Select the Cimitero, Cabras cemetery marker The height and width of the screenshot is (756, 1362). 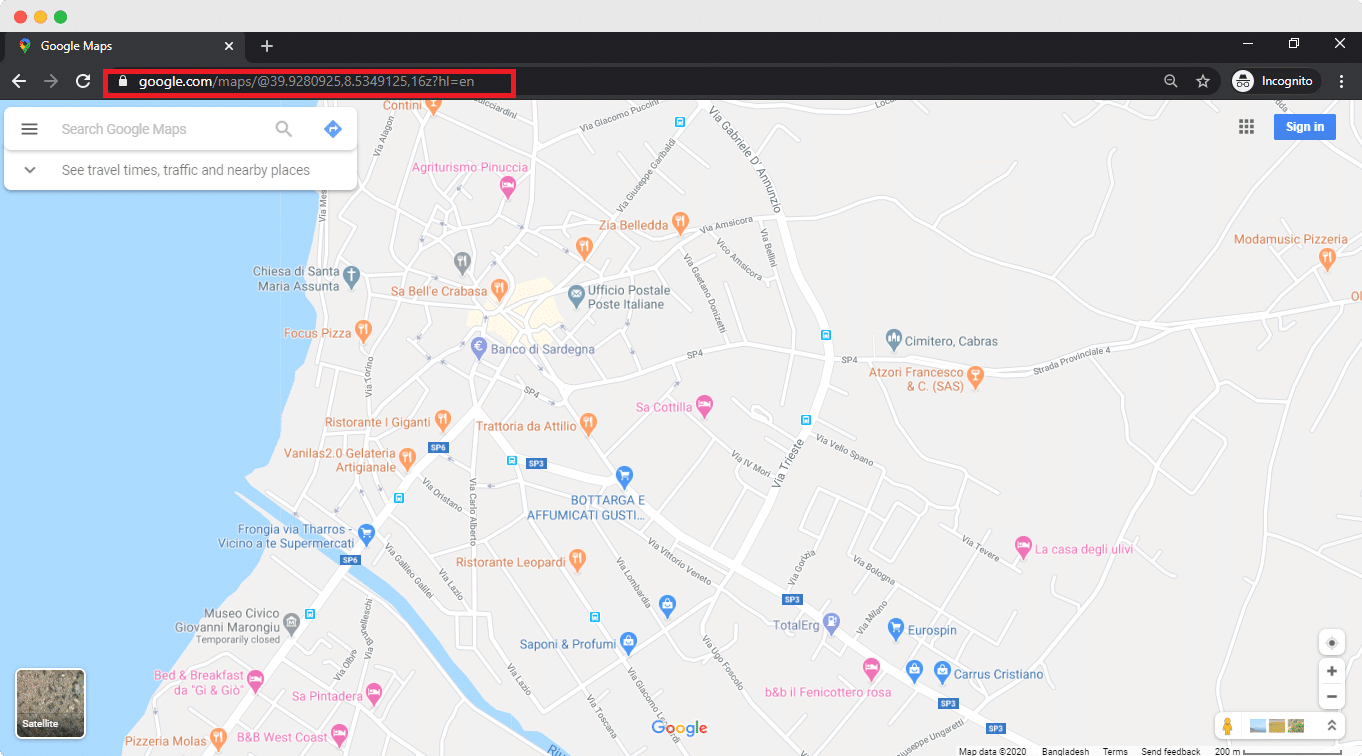pyautogui.click(x=894, y=339)
